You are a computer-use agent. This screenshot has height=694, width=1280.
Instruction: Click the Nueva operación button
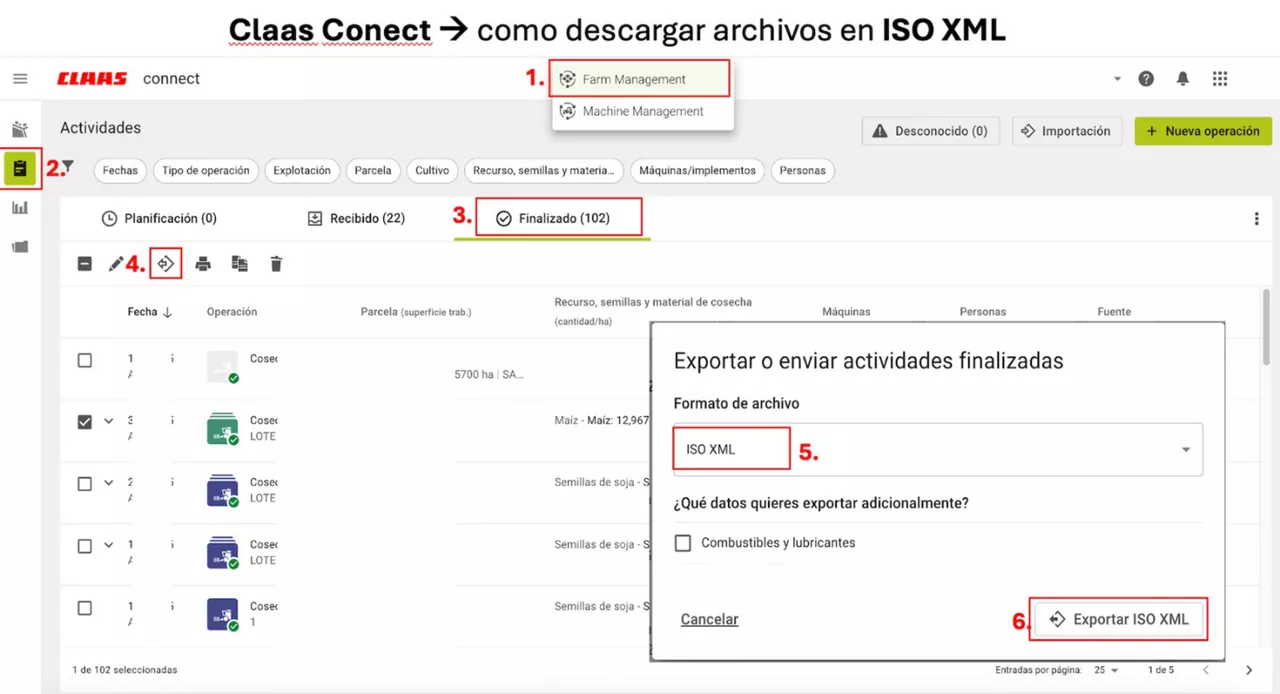coord(1203,131)
